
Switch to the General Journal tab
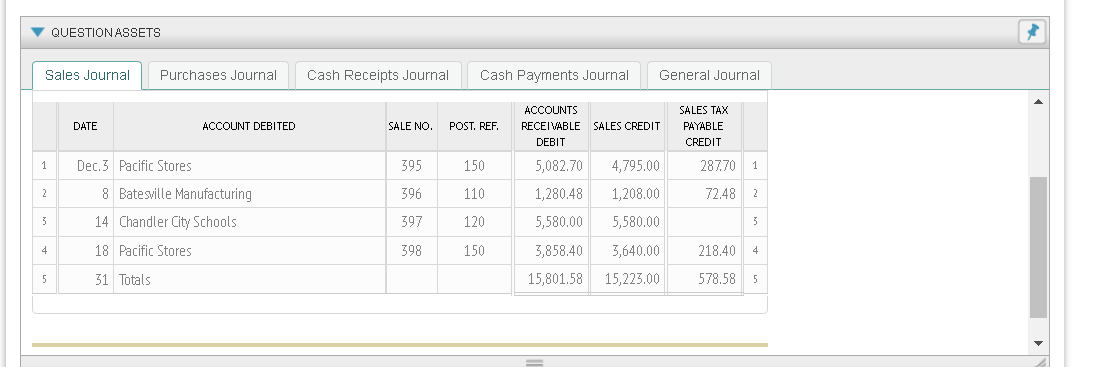tap(709, 75)
